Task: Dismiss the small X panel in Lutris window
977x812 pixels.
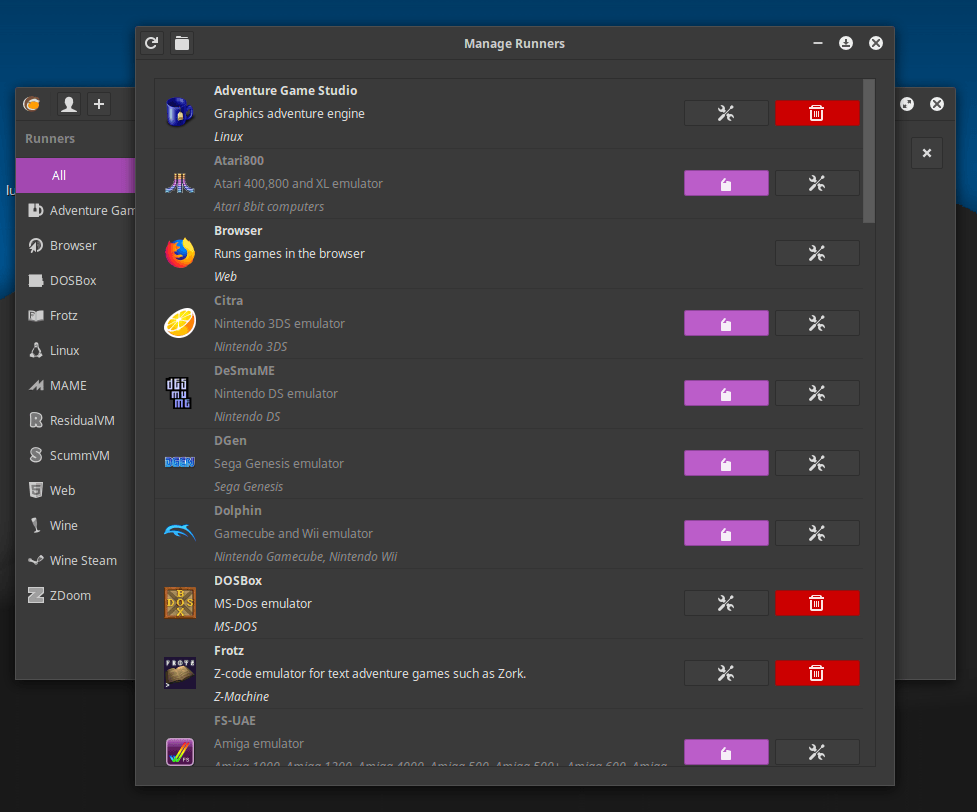Action: (x=927, y=153)
